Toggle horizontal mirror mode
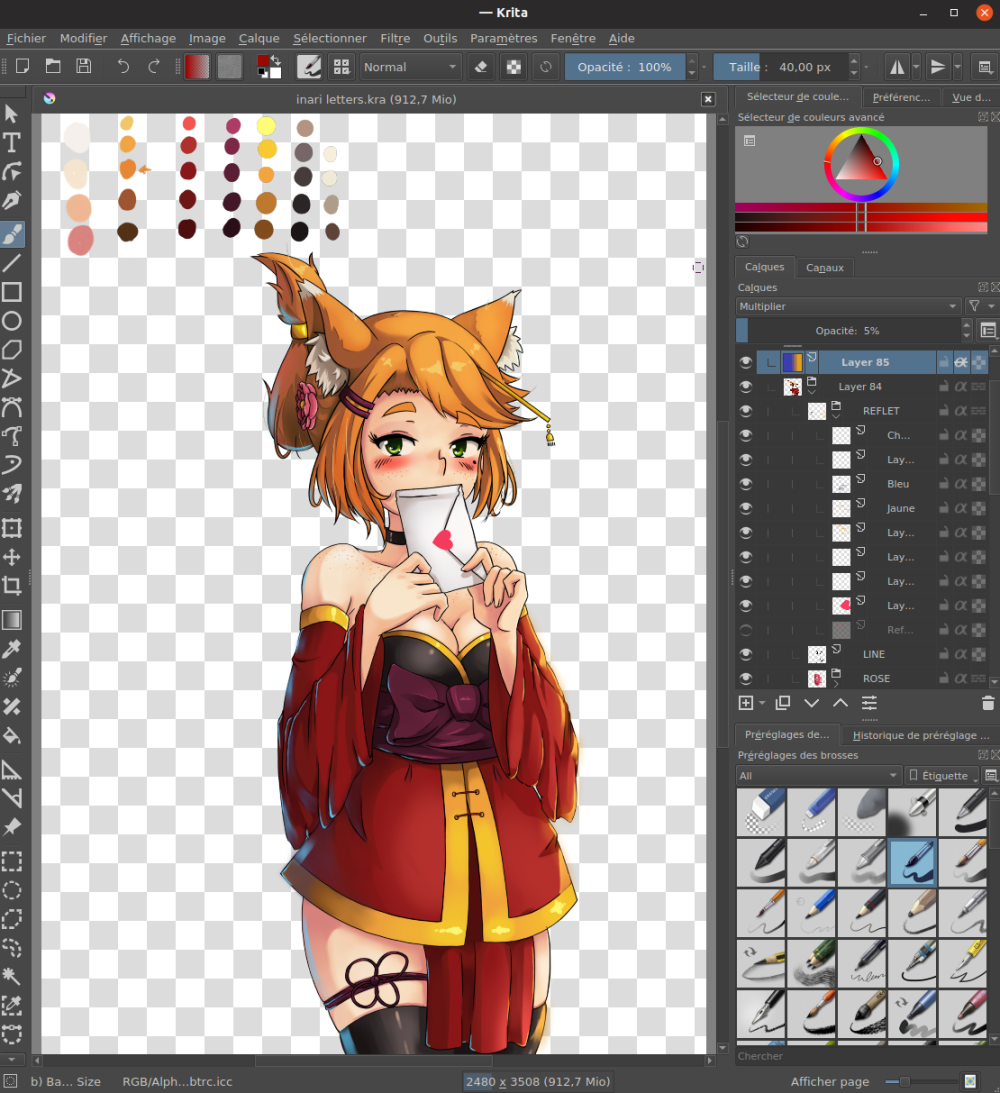1000x1093 pixels. click(897, 67)
